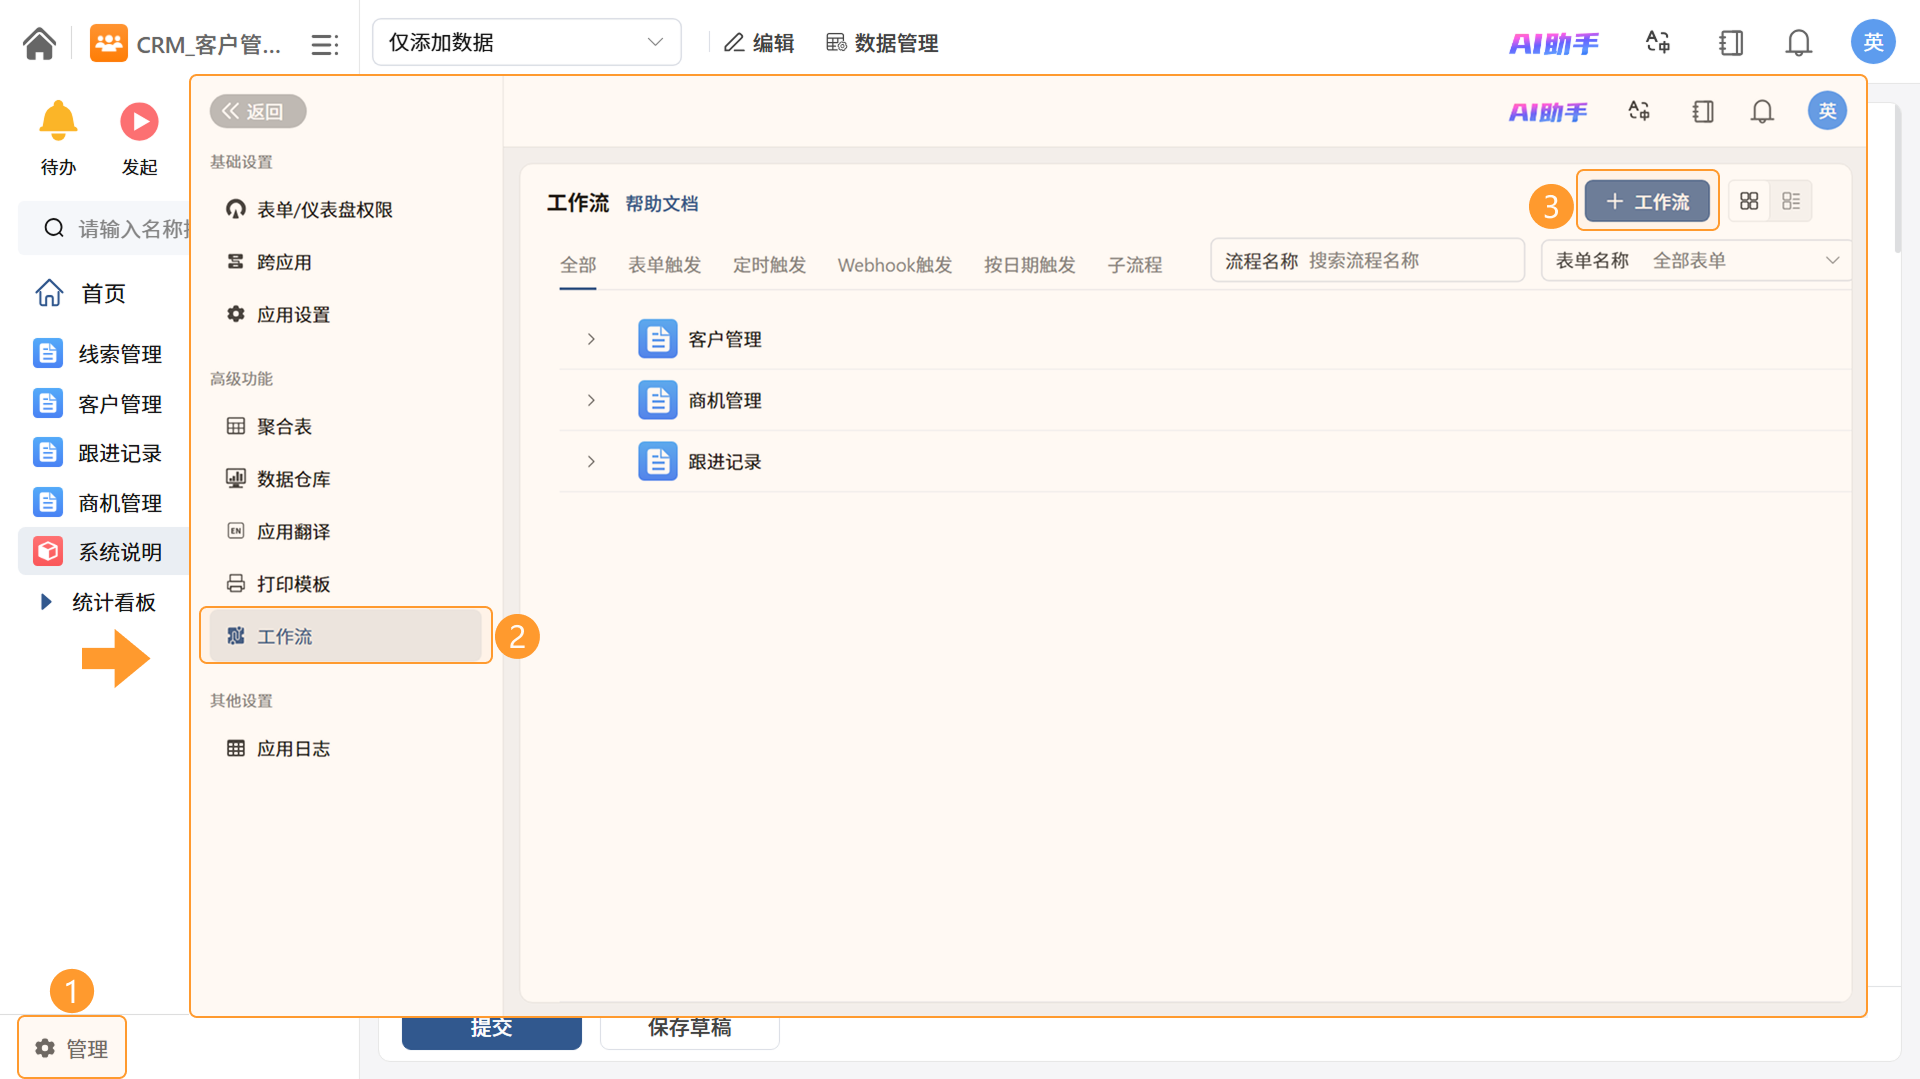Expand the 商机管理 workflow row
The width and height of the screenshot is (1920, 1079).
tap(591, 400)
